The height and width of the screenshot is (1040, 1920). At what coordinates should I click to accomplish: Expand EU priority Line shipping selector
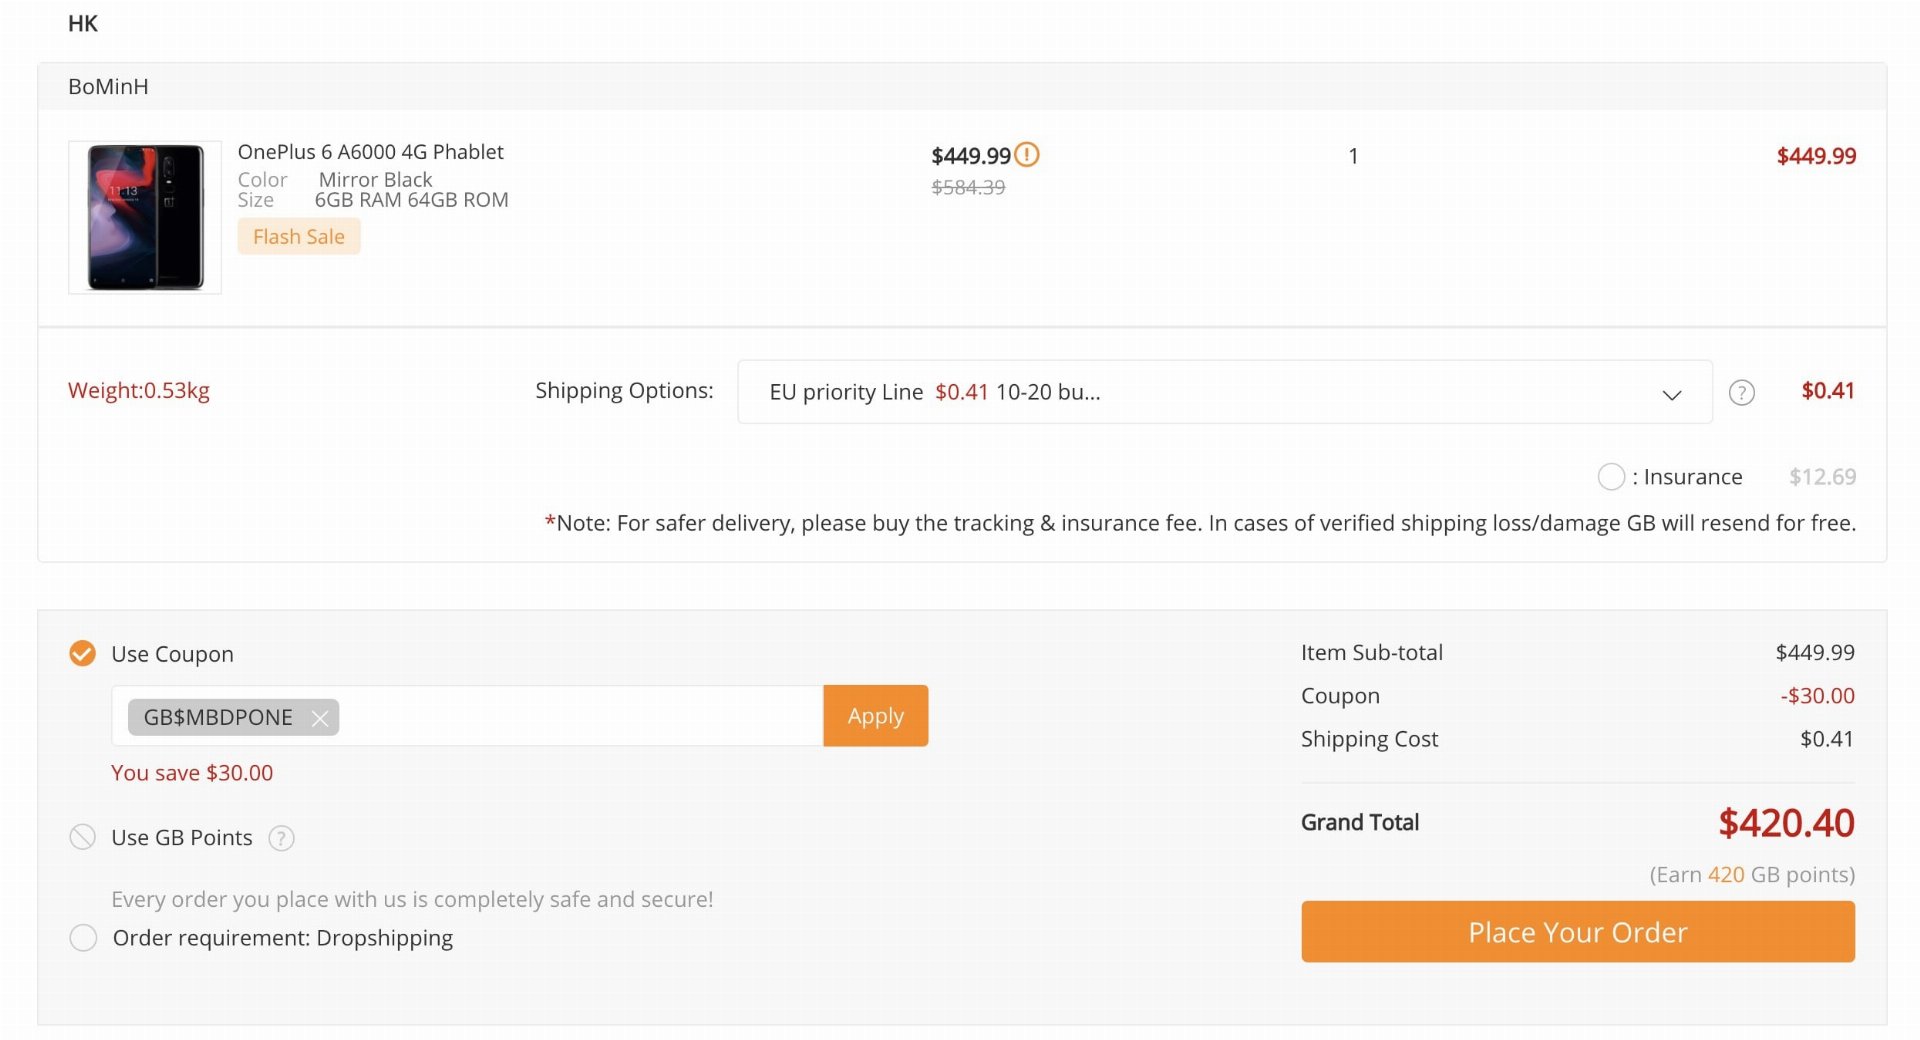pyautogui.click(x=1225, y=392)
